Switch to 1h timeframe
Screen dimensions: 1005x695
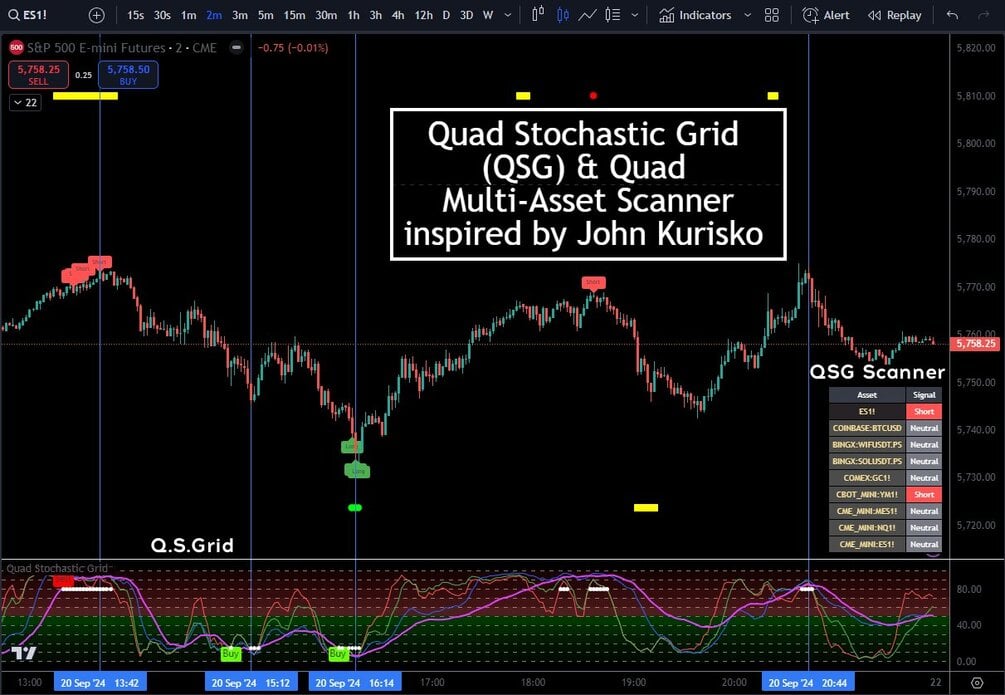click(x=353, y=15)
